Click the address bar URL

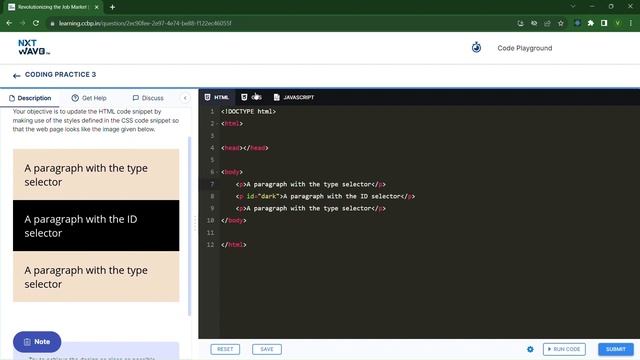[145, 23]
